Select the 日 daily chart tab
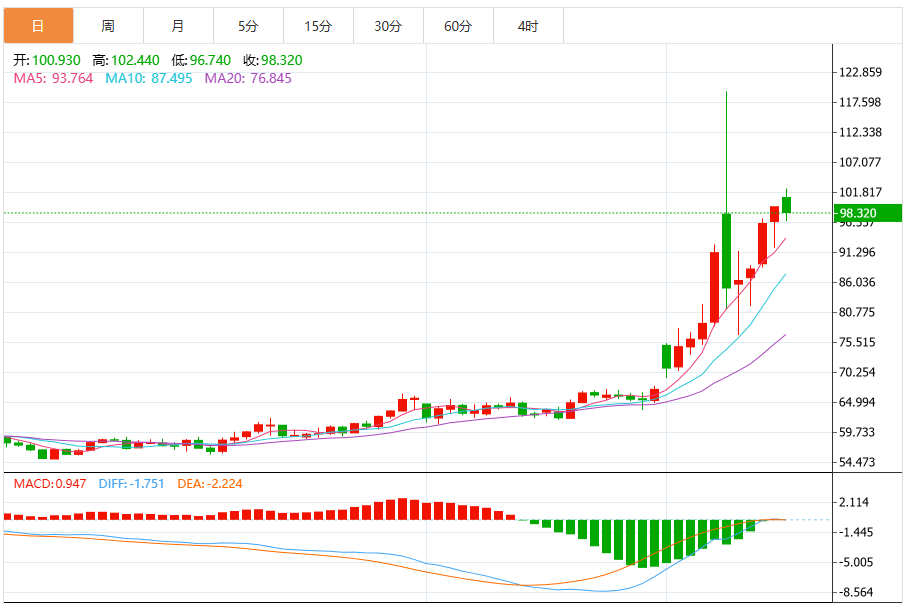This screenshot has height=603, width=909. point(38,26)
